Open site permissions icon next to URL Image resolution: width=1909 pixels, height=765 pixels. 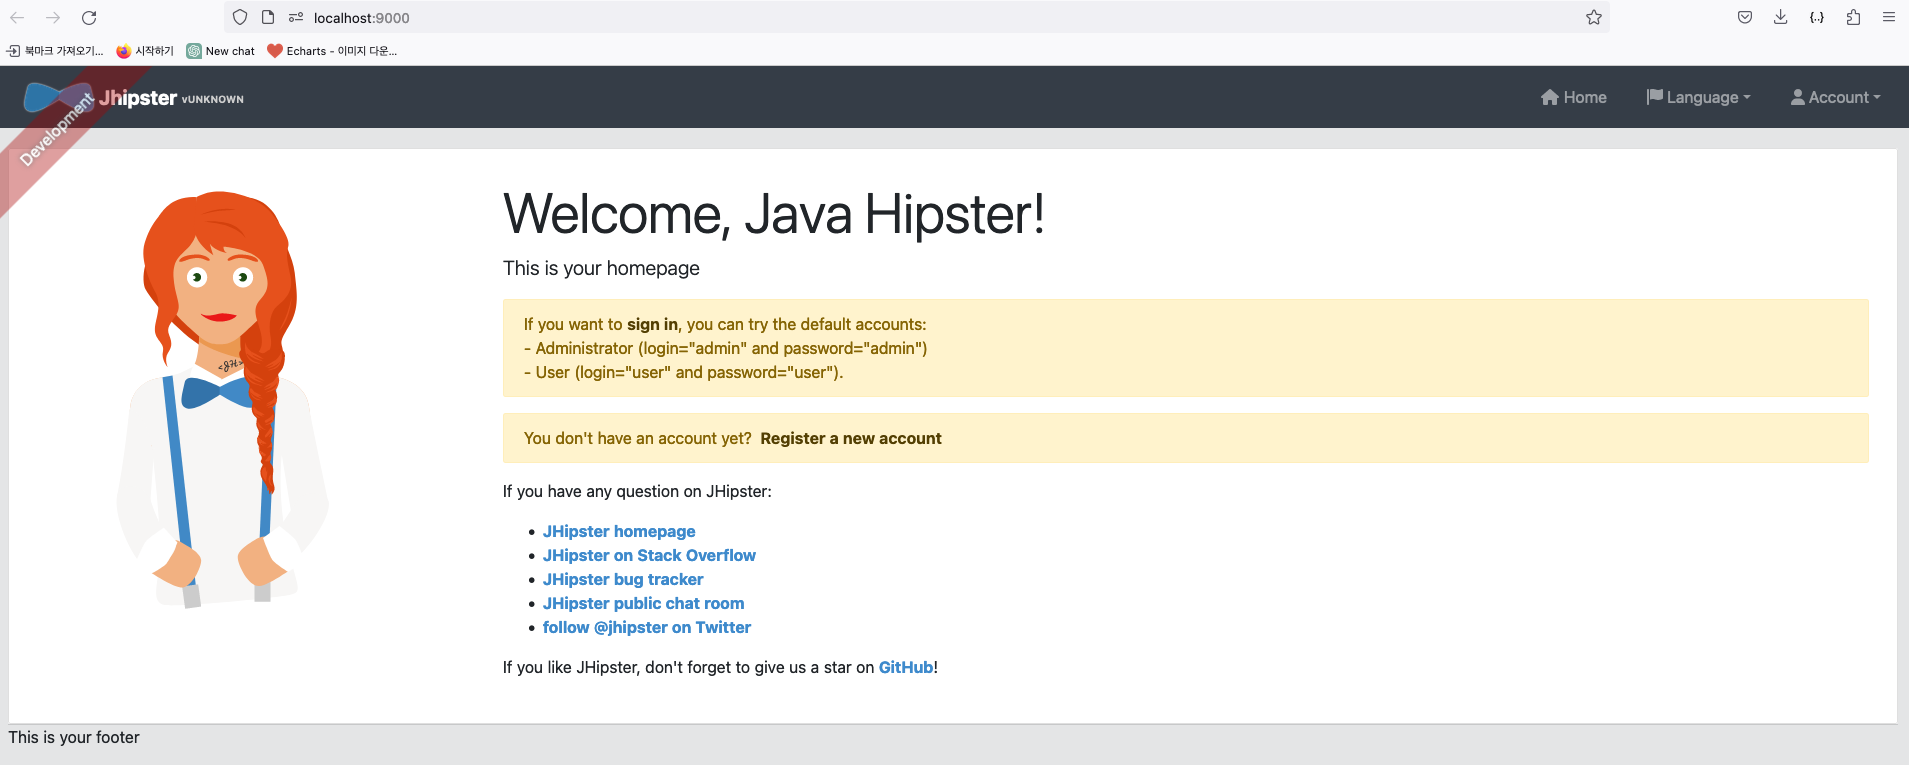click(296, 17)
